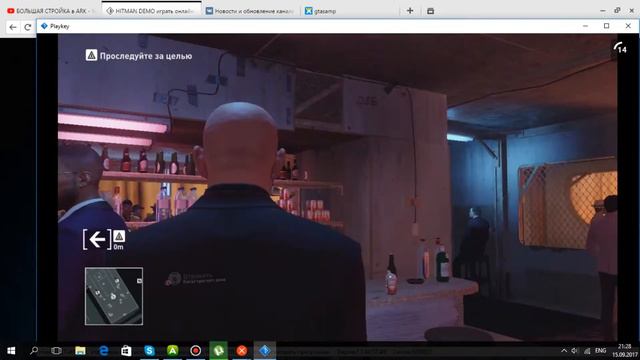Open the Новости и обновление канала tab
The image size is (640, 360).
[x=250, y=11]
